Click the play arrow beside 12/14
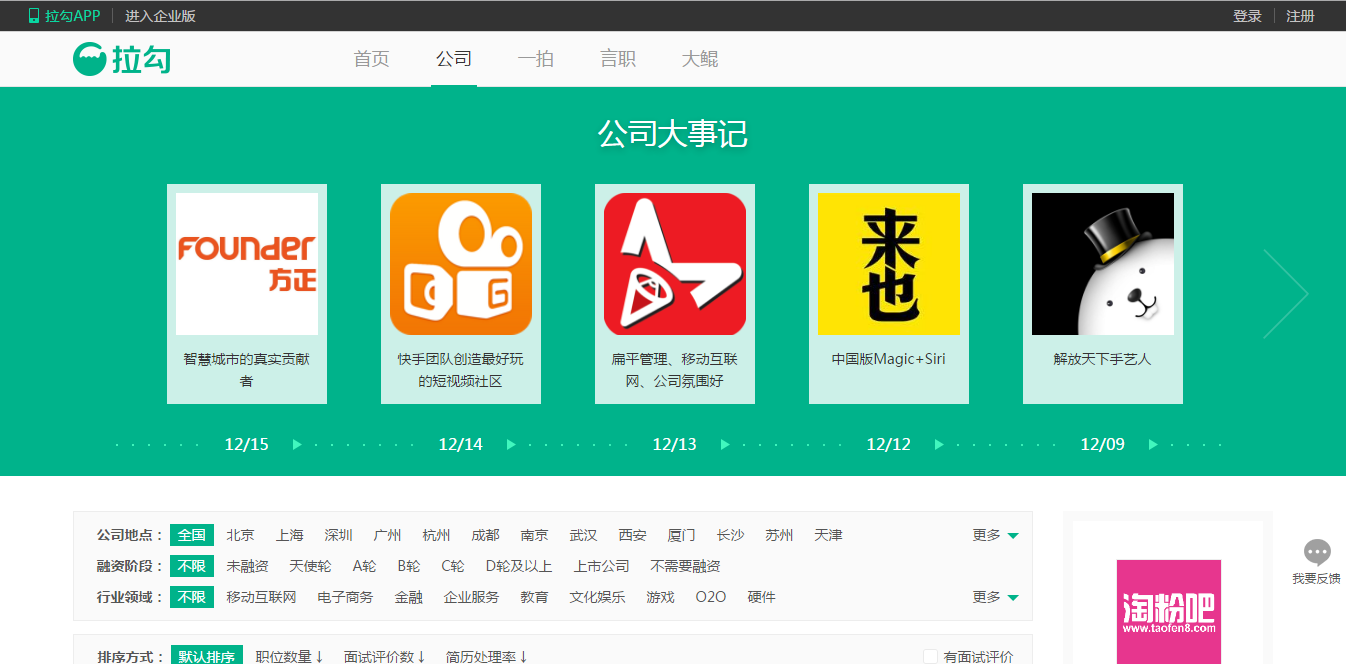1346x664 pixels. tap(511, 445)
